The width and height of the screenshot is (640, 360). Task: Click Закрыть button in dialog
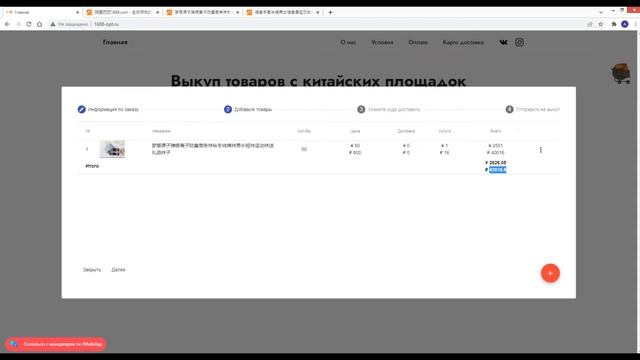[x=92, y=270]
